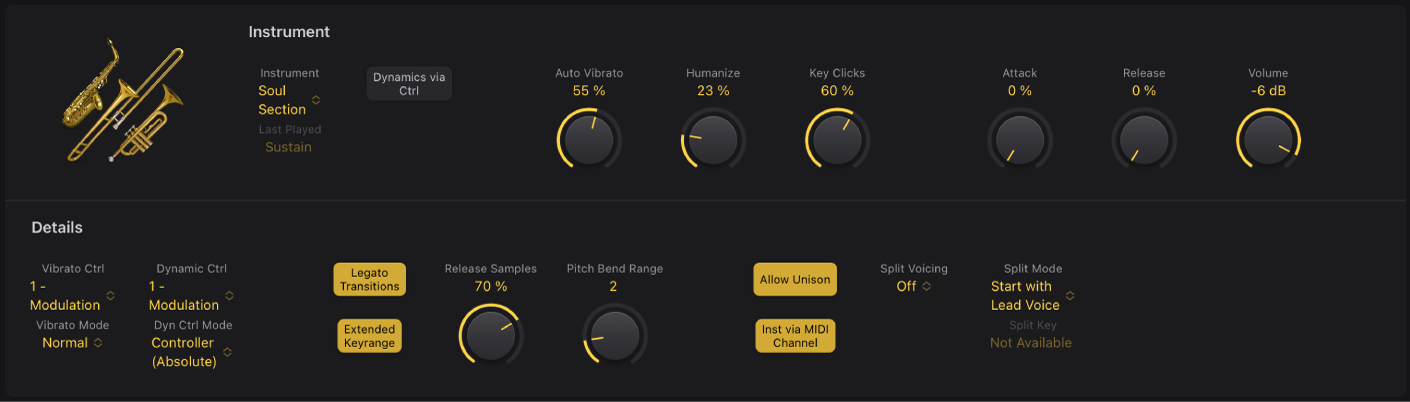This screenshot has height=402, width=1410.
Task: Toggle Extended Keyrange off
Action: 370,336
